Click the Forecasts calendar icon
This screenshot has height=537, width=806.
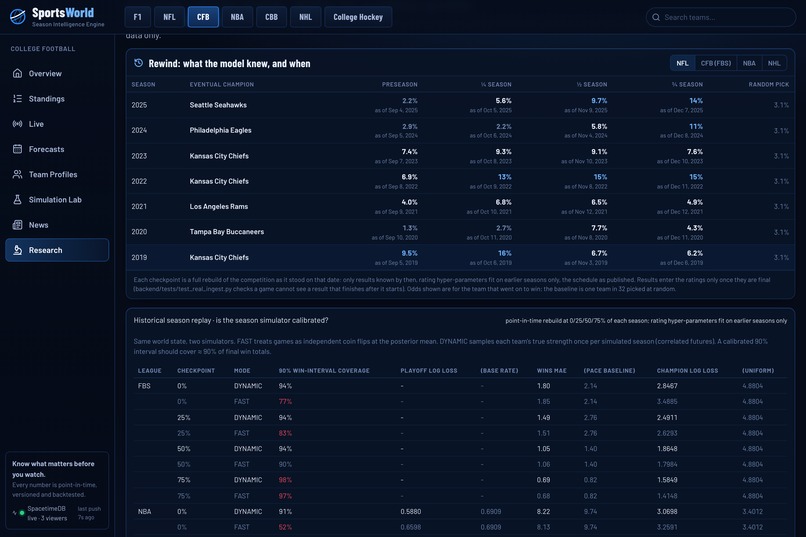pos(17,149)
